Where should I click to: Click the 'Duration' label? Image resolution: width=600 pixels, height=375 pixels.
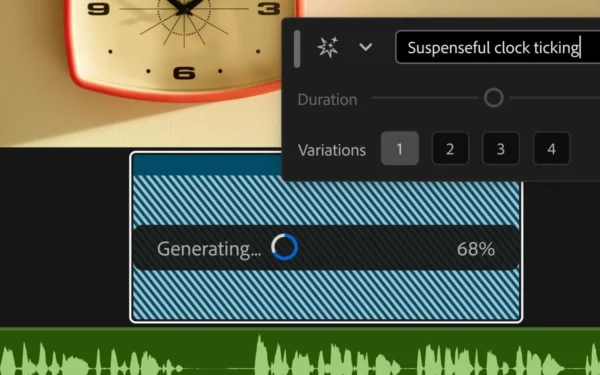tap(327, 99)
